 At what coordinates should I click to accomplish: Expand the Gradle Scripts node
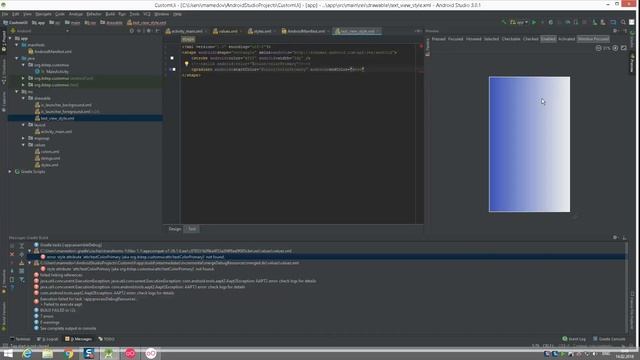(x=10, y=172)
